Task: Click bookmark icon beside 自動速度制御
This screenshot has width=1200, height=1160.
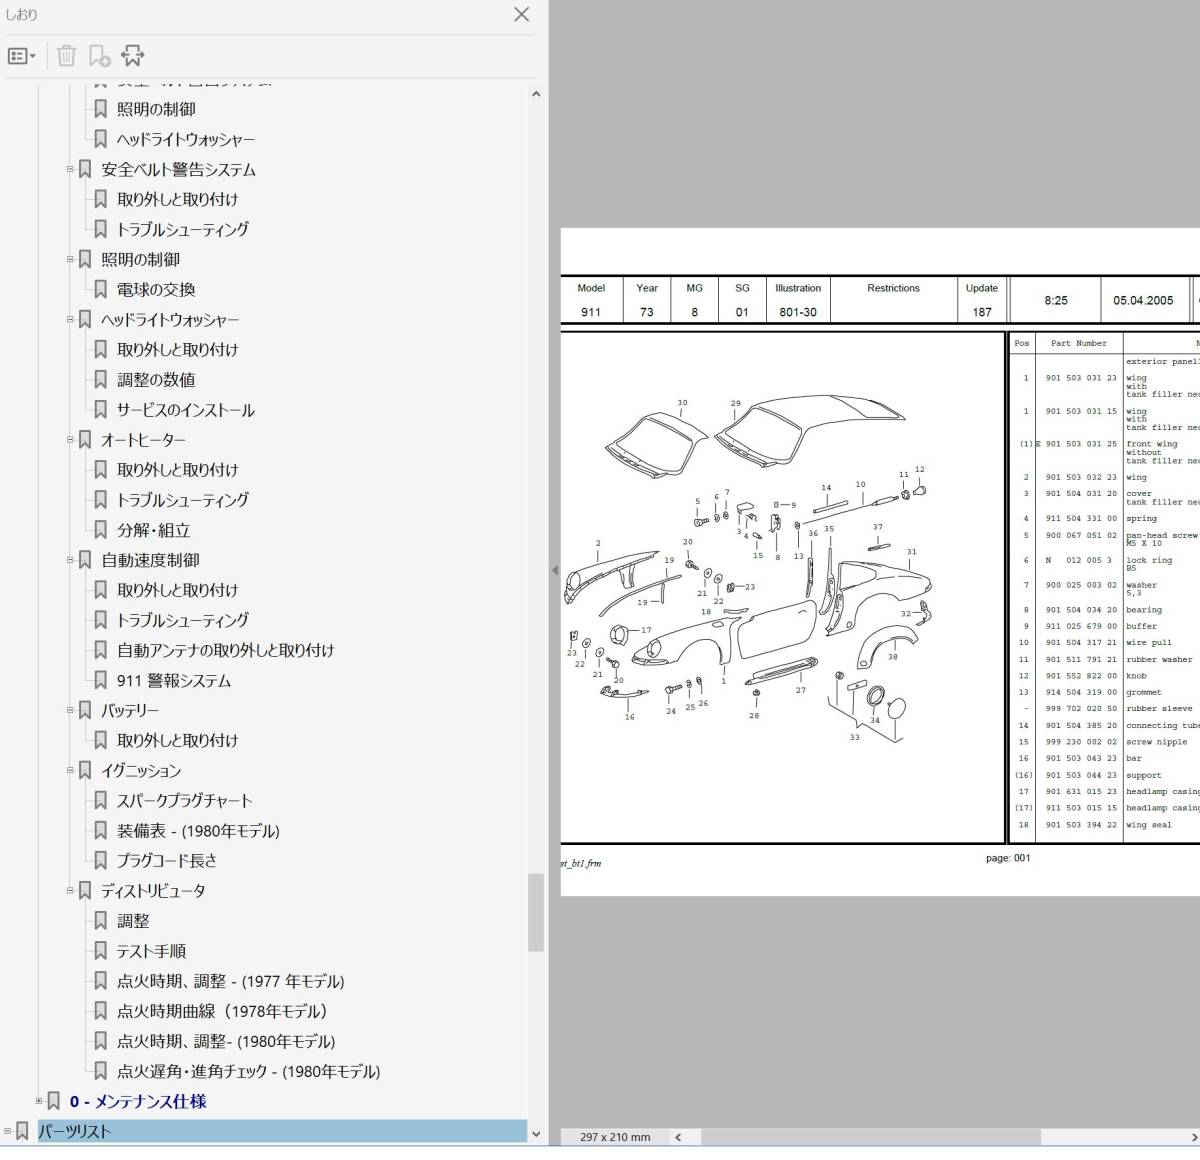Action: (x=85, y=560)
